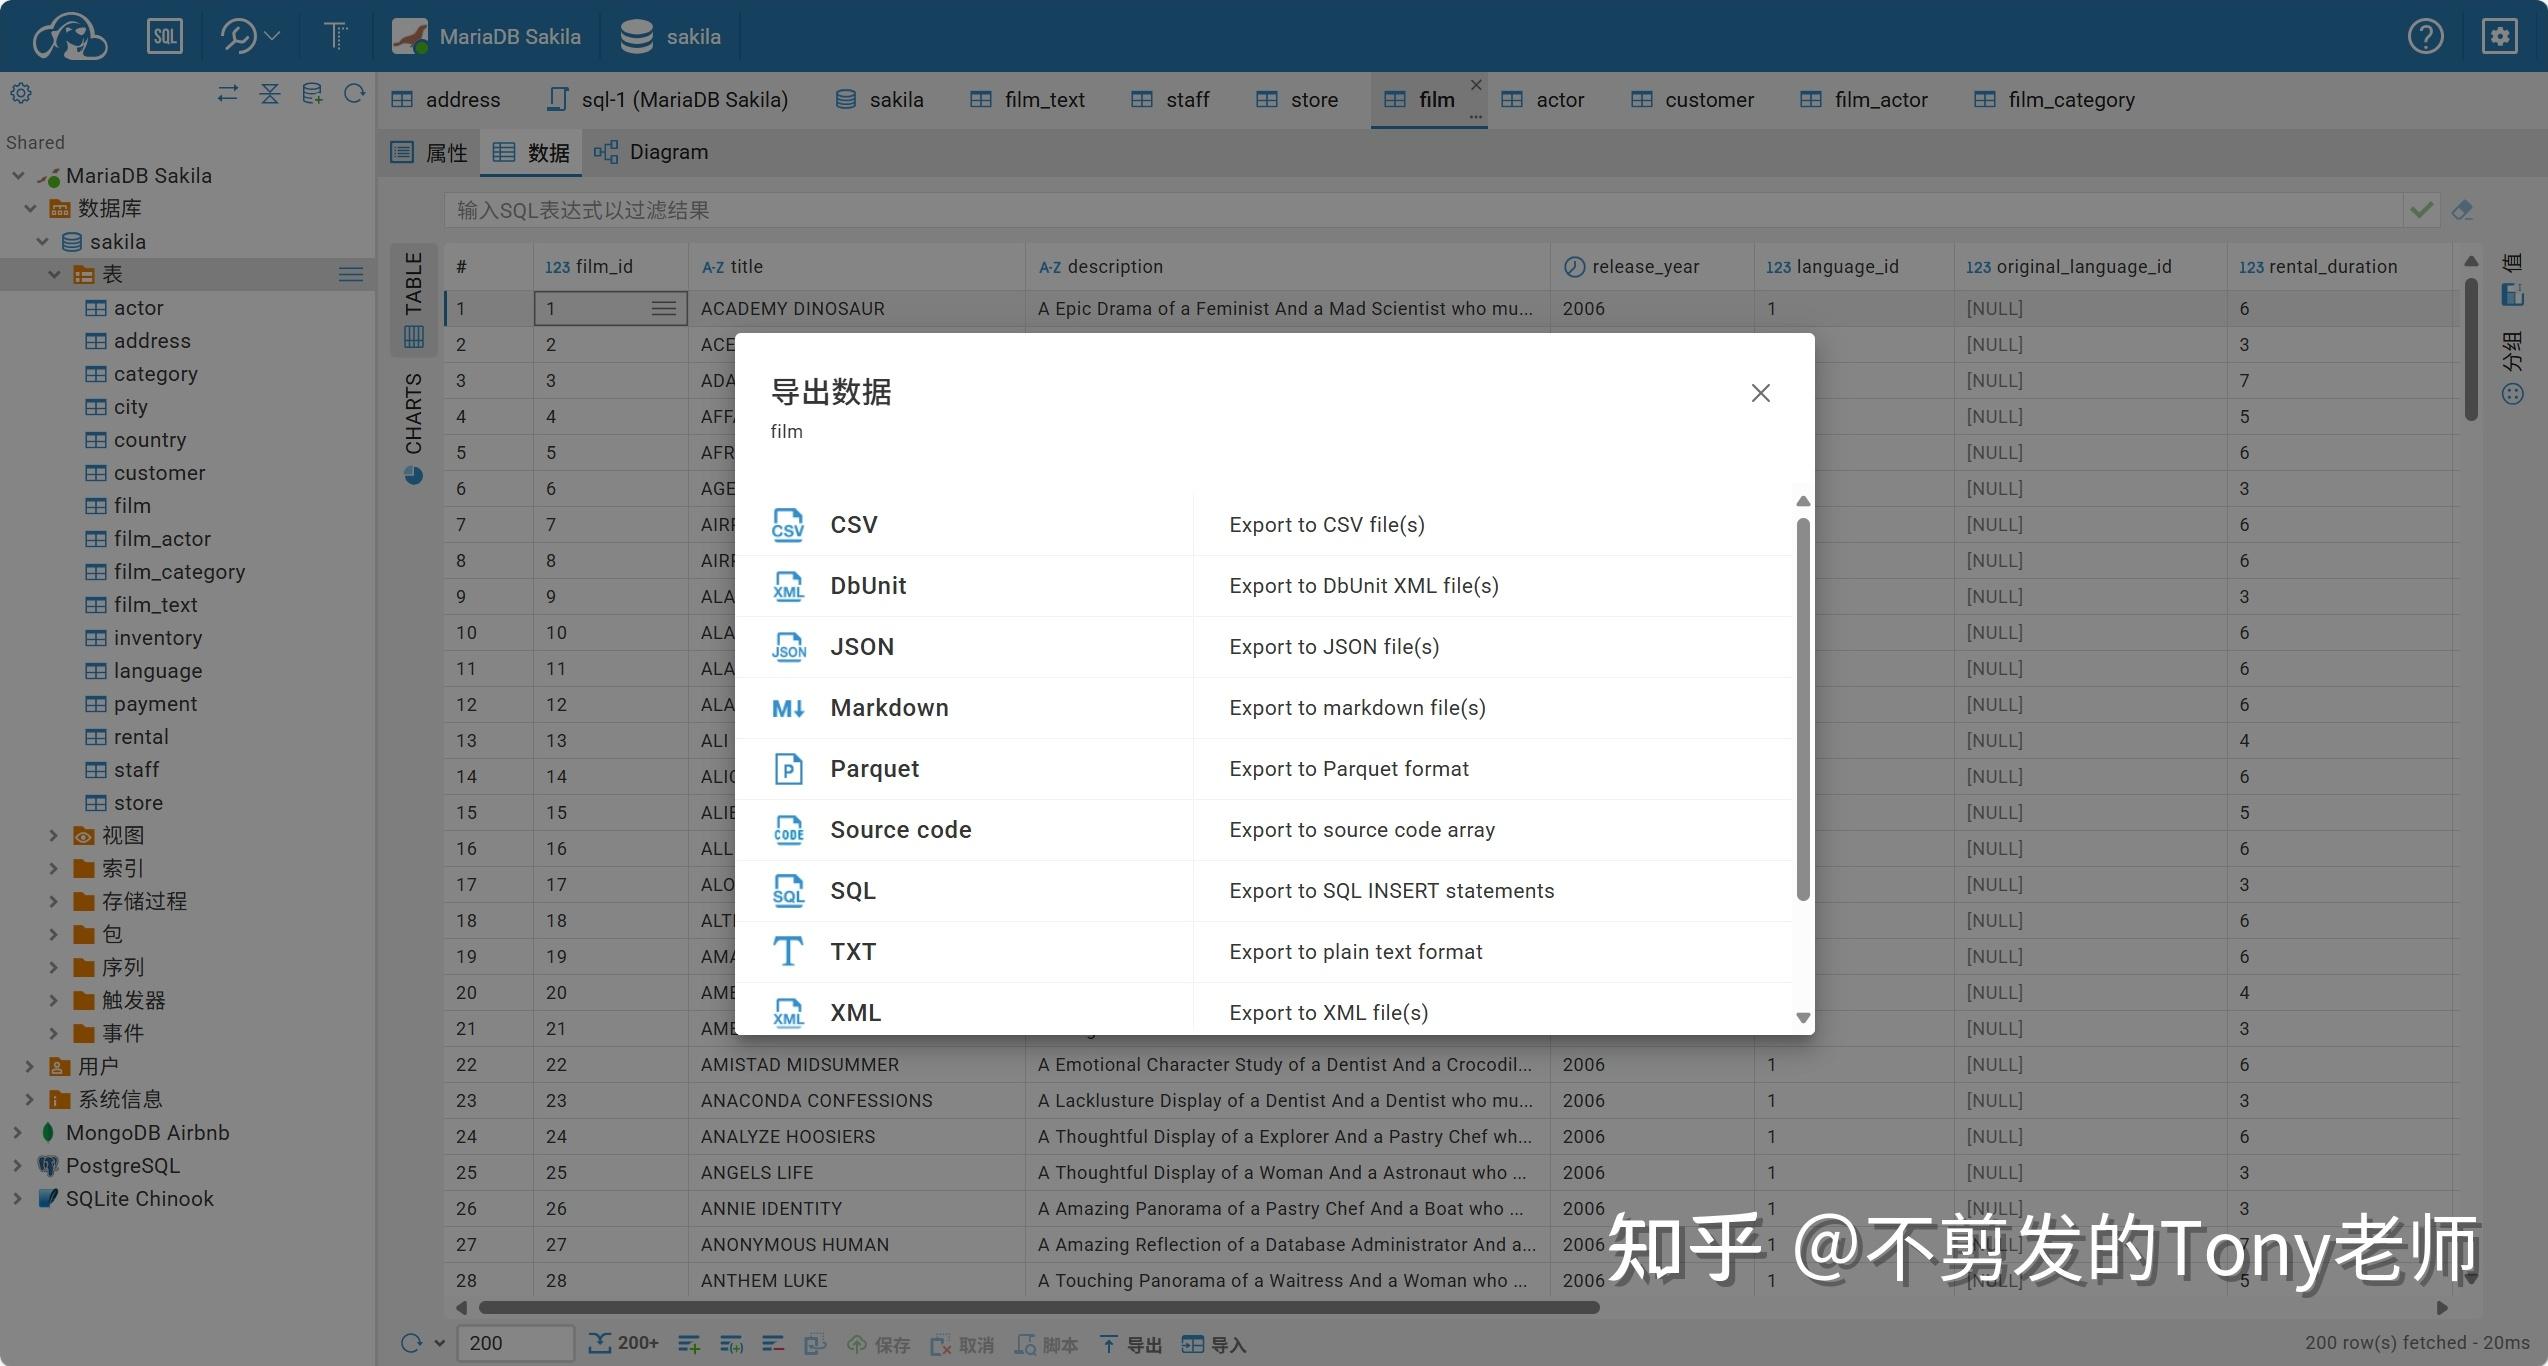Switch to the actor table tab
This screenshot has width=2548, height=1366.
[1558, 99]
